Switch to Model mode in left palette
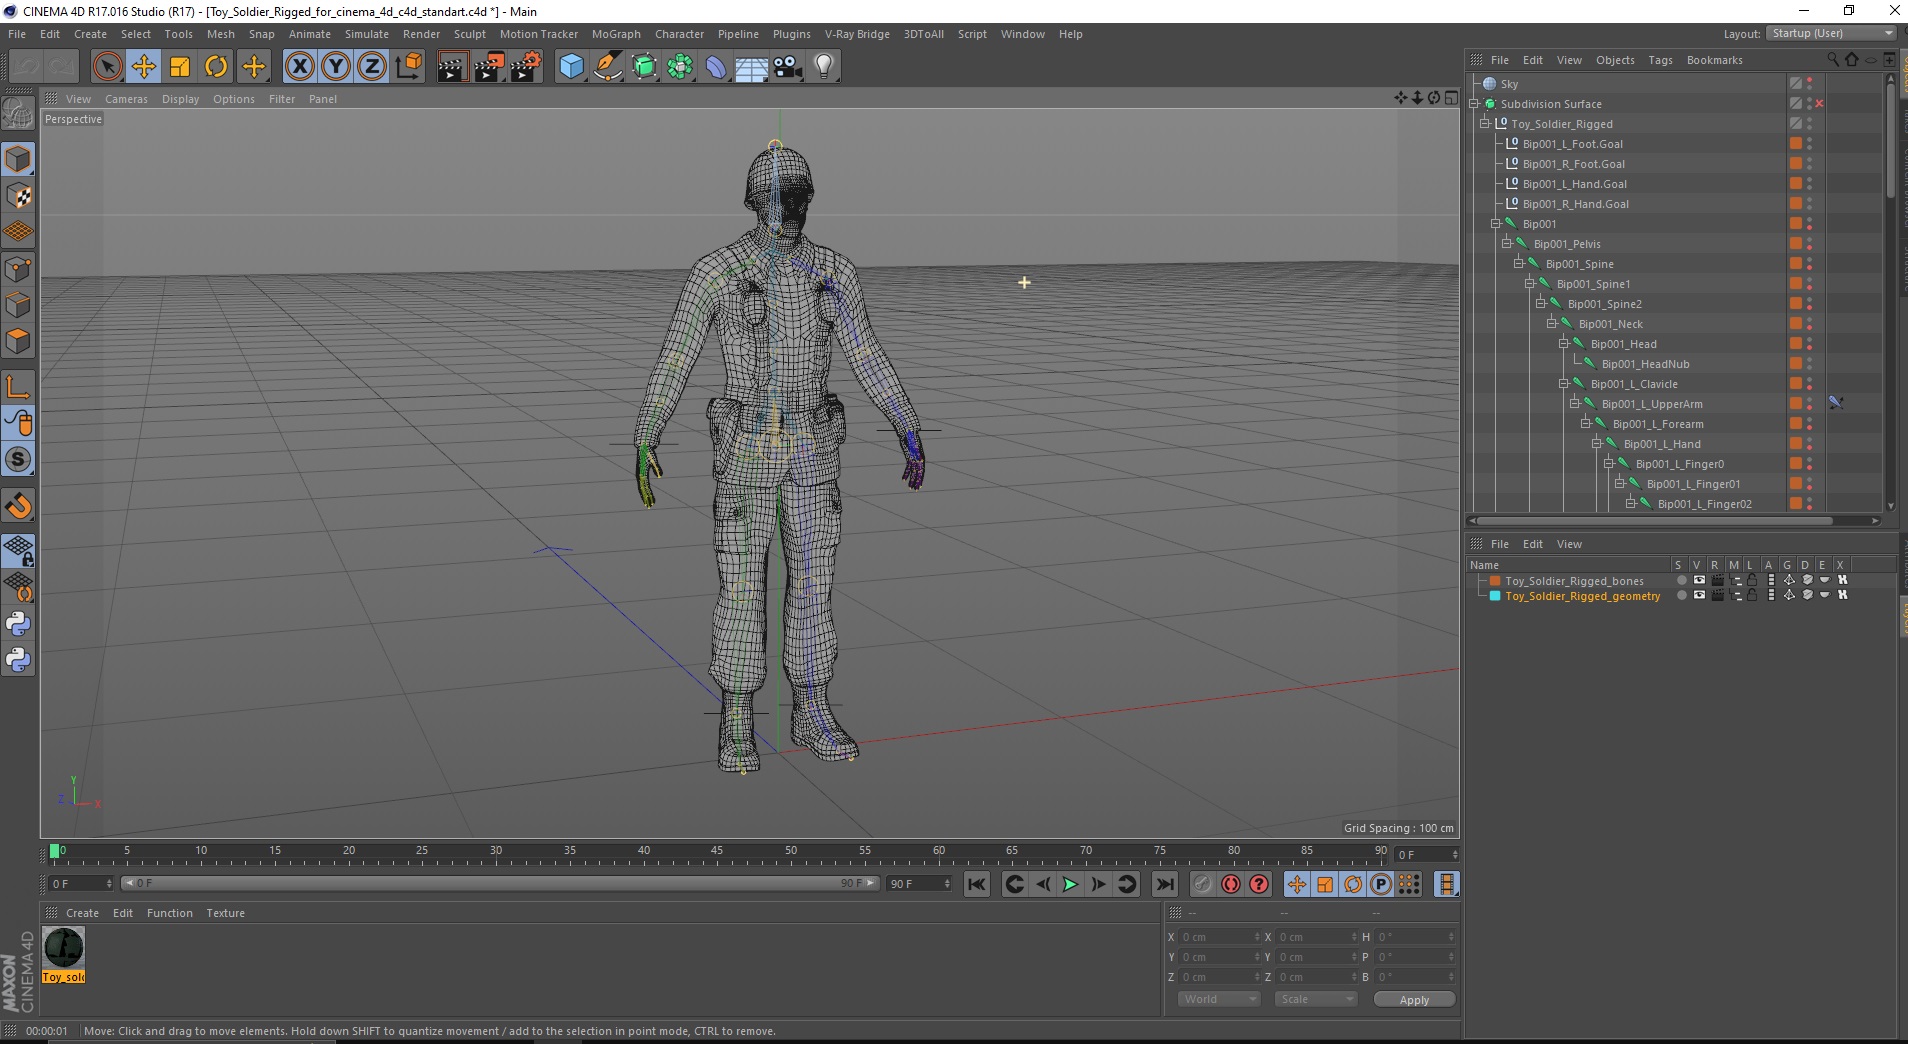The width and height of the screenshot is (1908, 1044). (x=18, y=160)
